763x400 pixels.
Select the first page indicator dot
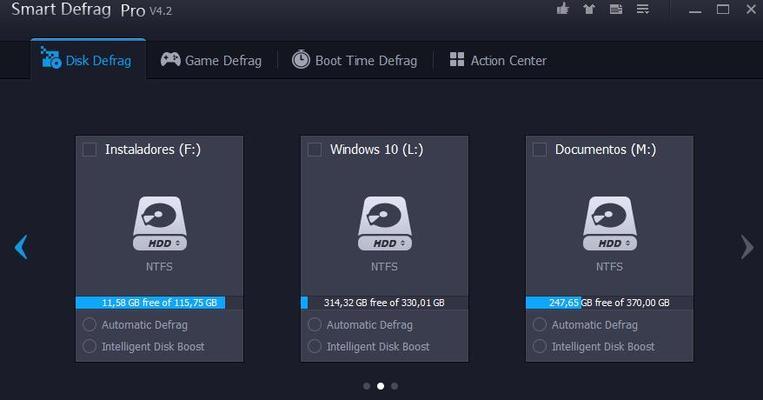point(366,386)
